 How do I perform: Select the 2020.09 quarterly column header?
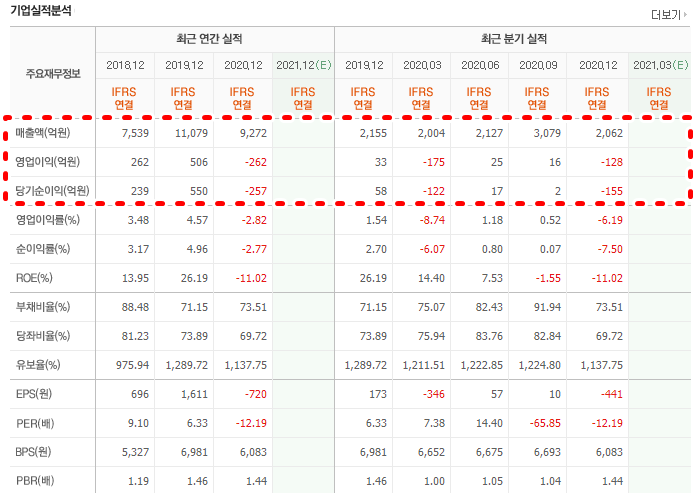[538, 65]
